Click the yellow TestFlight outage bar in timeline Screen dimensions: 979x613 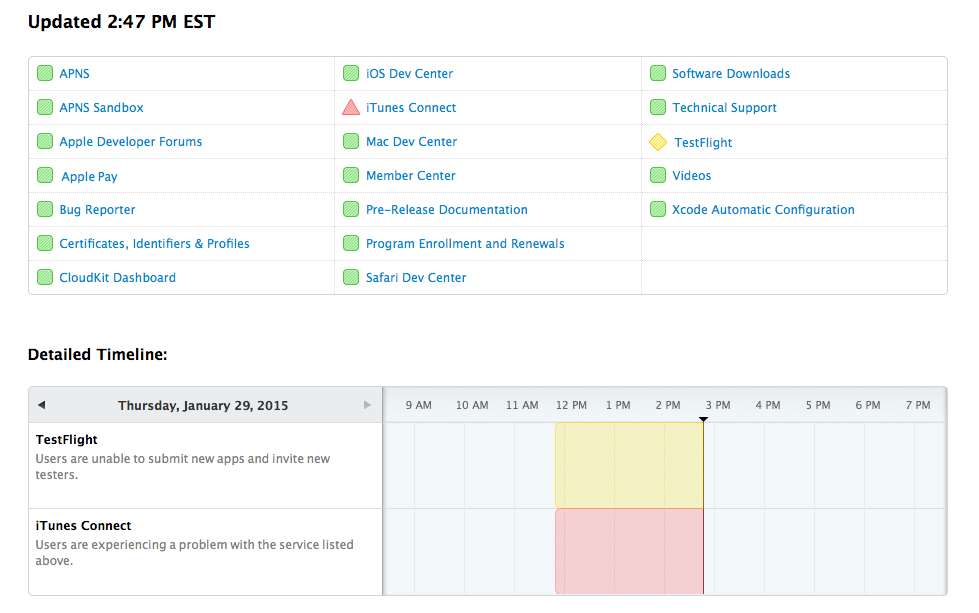pyautogui.click(x=629, y=465)
